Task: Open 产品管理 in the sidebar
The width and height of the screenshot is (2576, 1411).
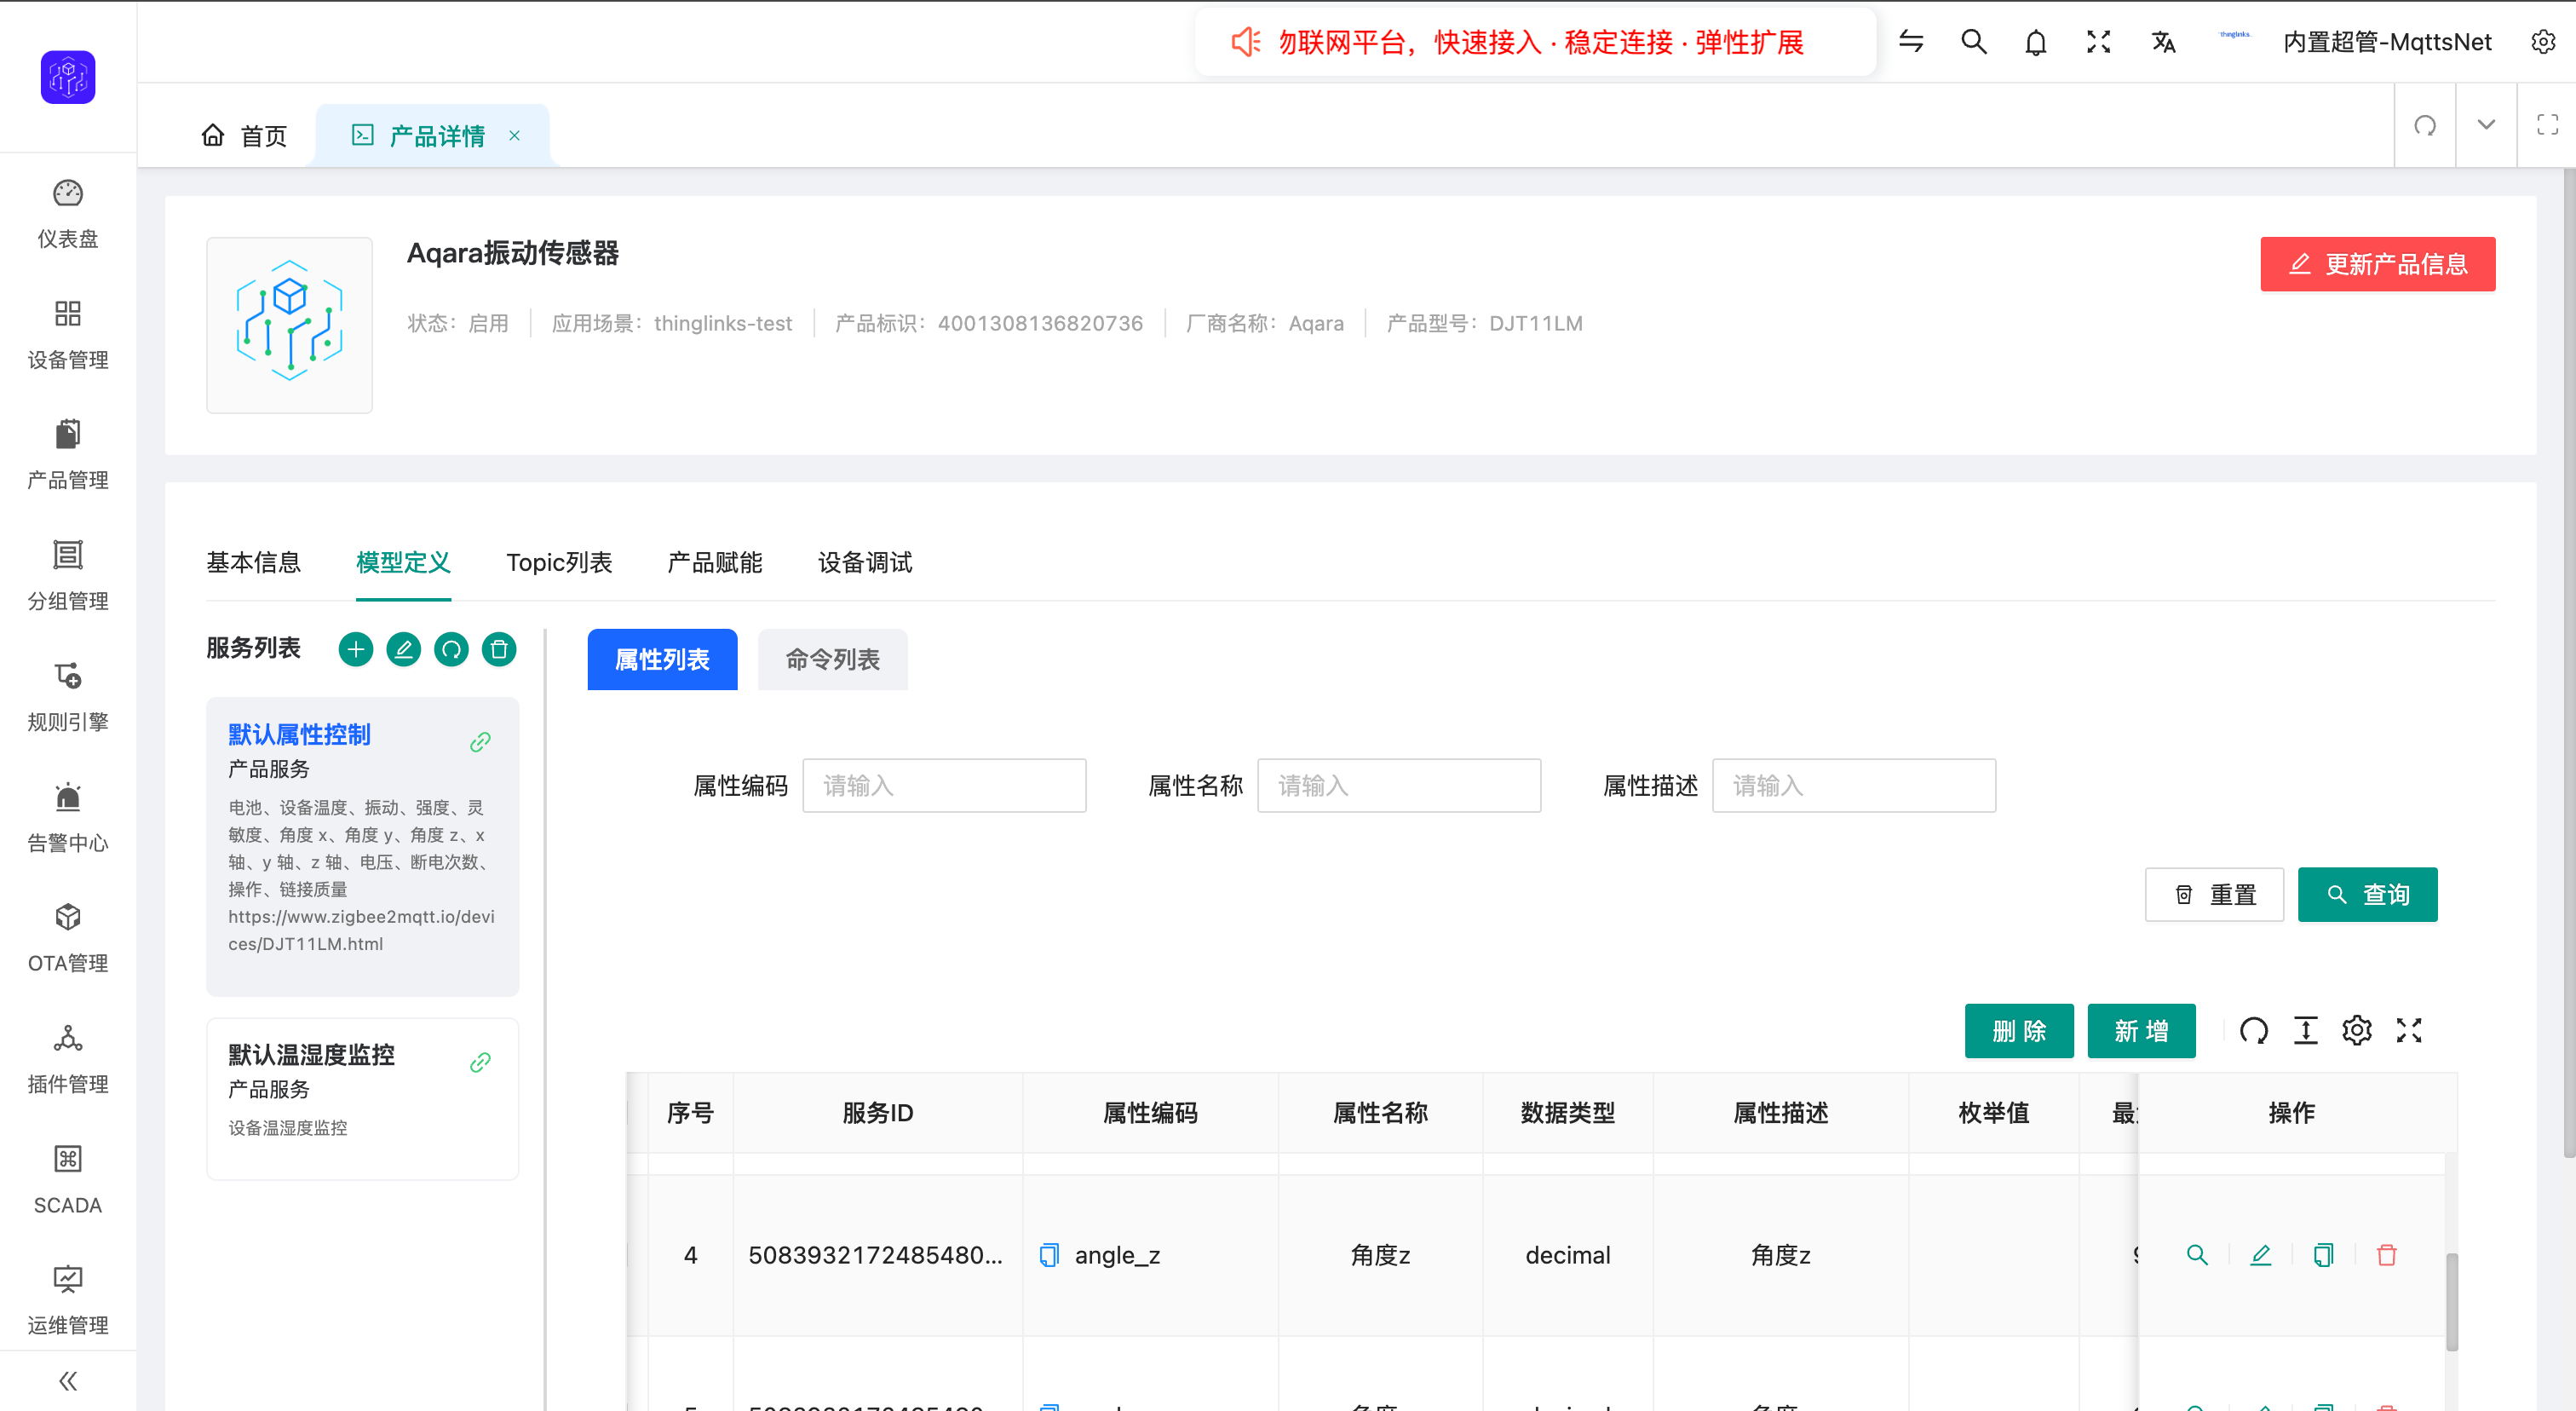Action: click(68, 455)
